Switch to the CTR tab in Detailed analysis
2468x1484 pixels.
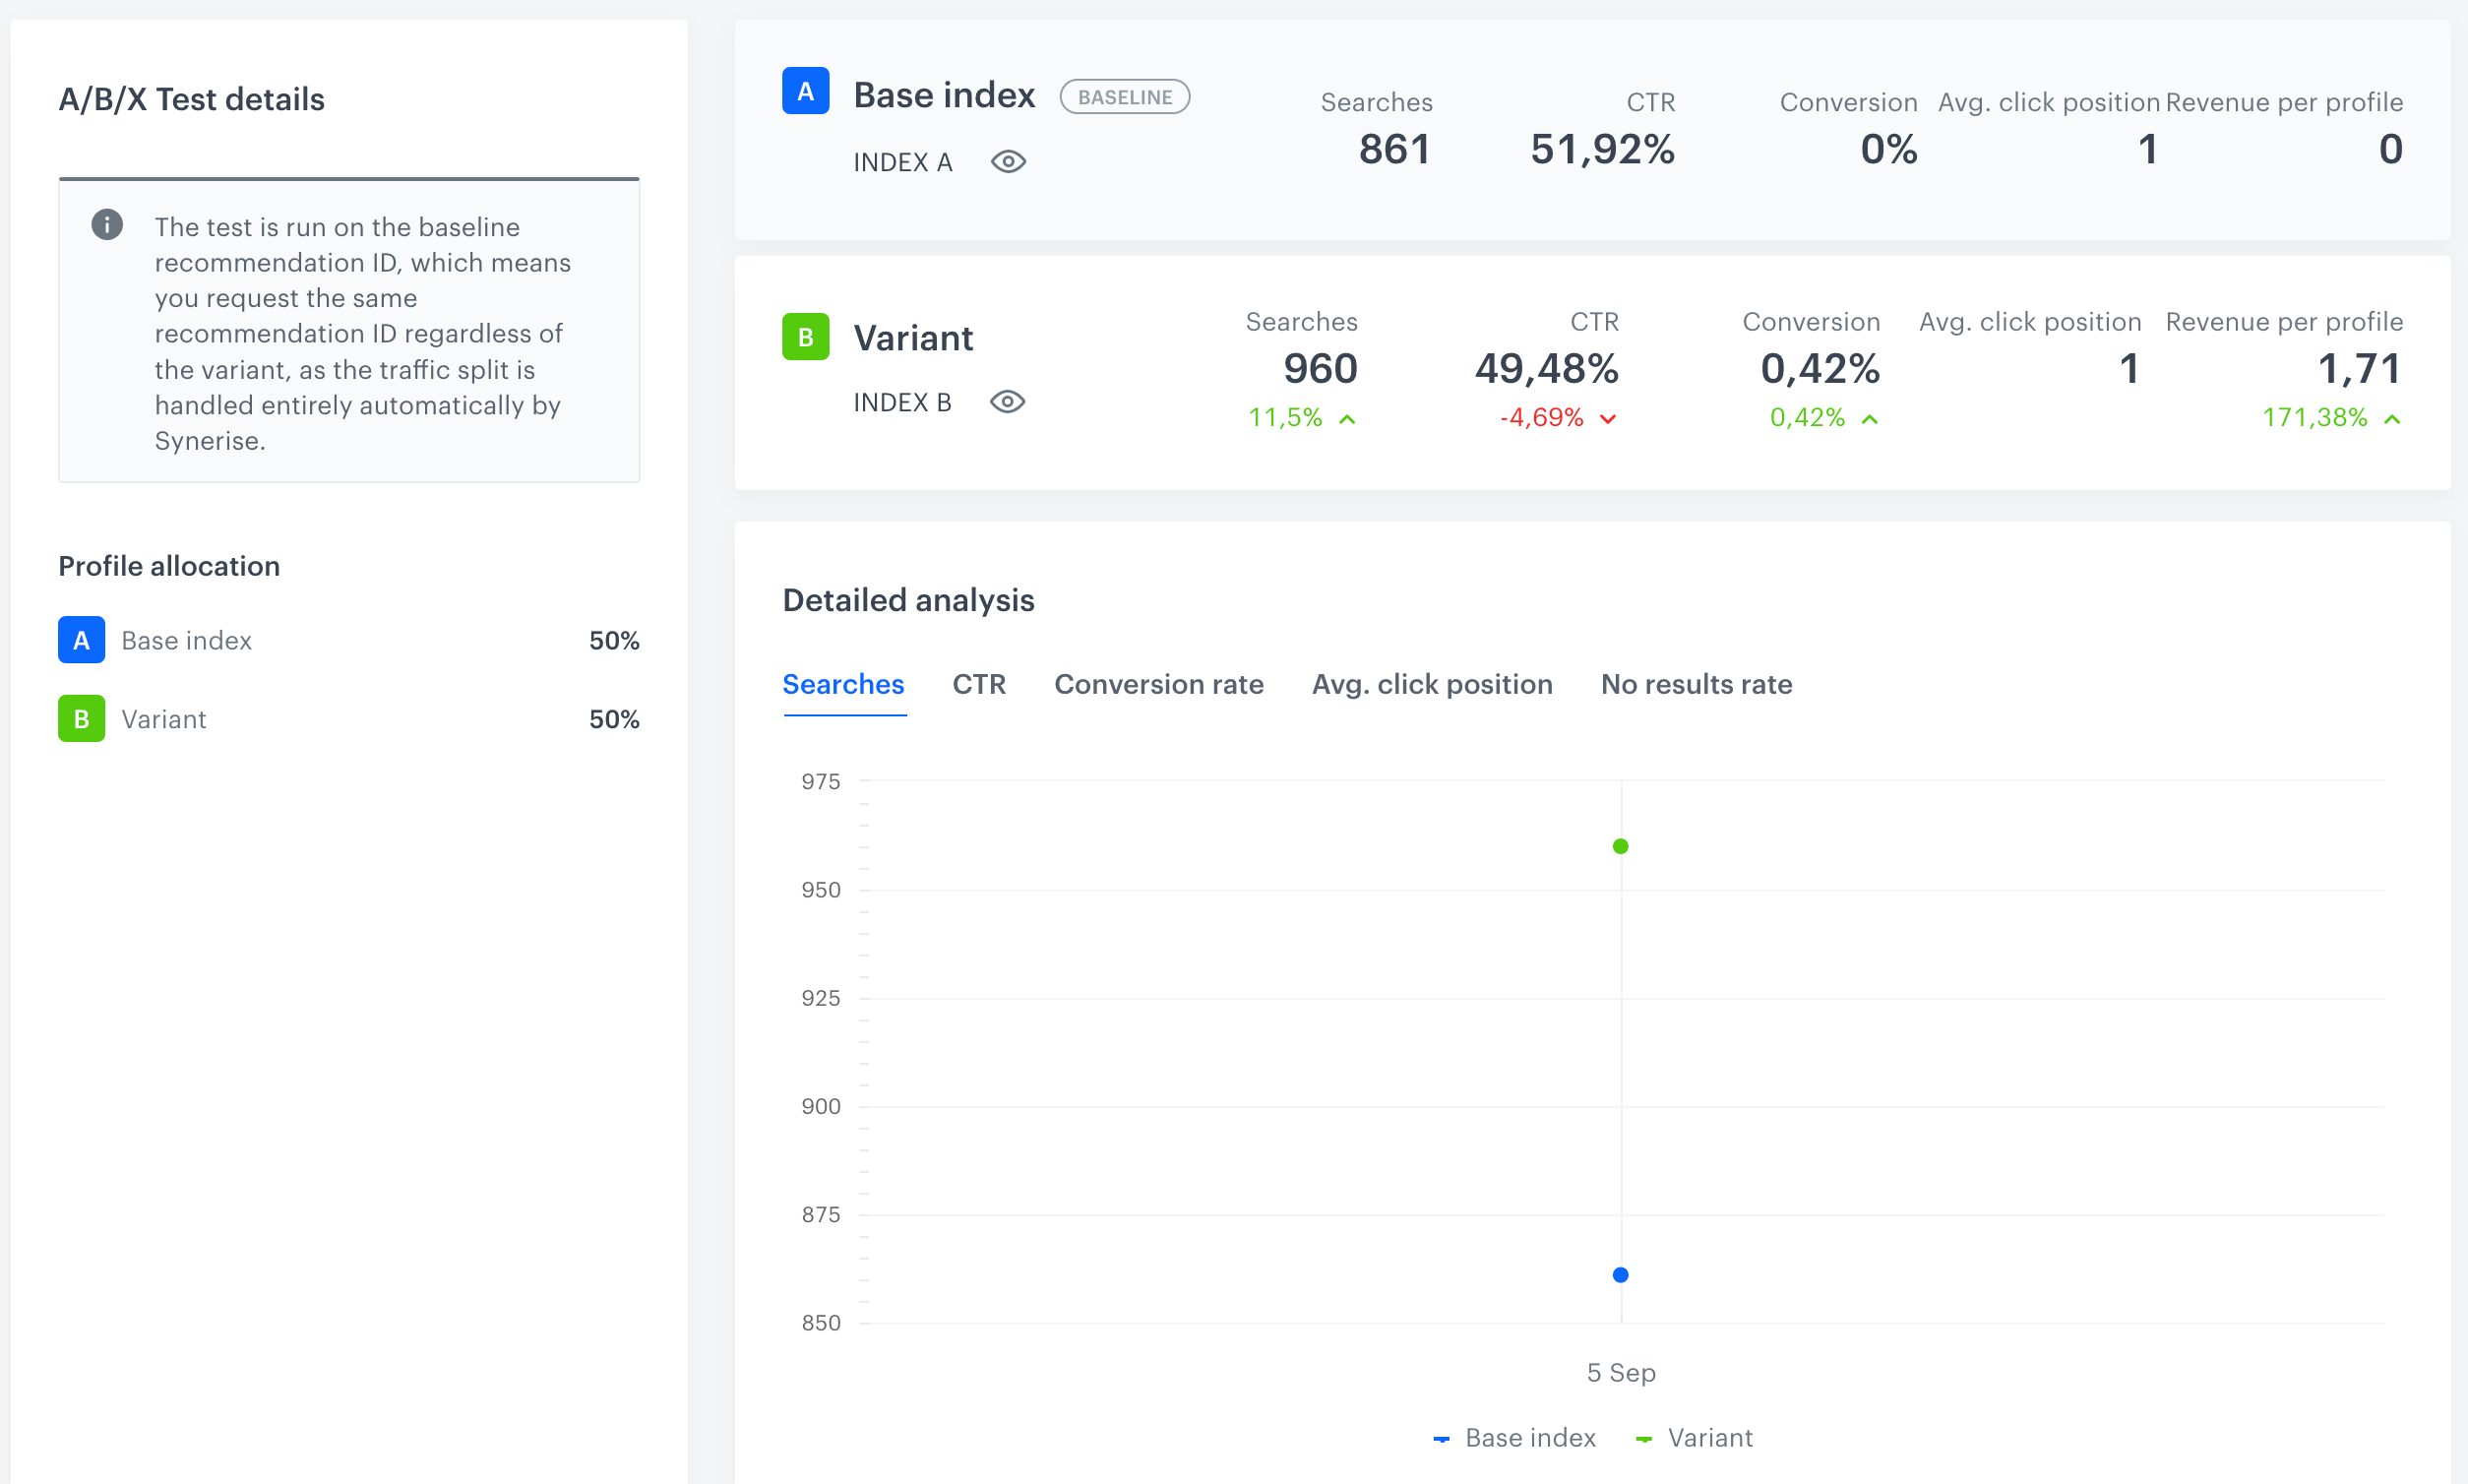coord(978,684)
